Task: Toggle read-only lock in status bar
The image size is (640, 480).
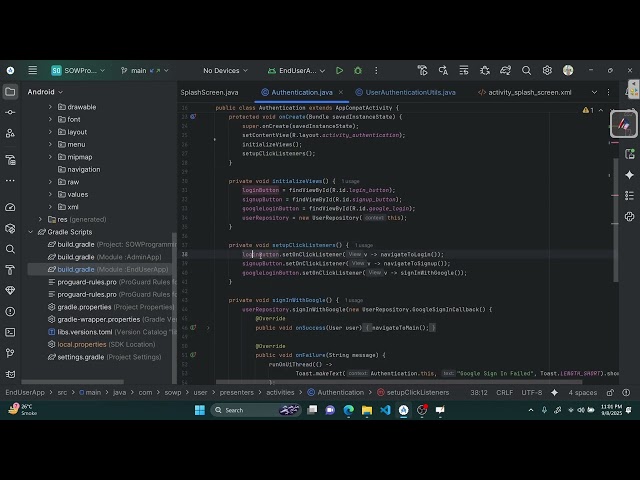Action: 610,393
